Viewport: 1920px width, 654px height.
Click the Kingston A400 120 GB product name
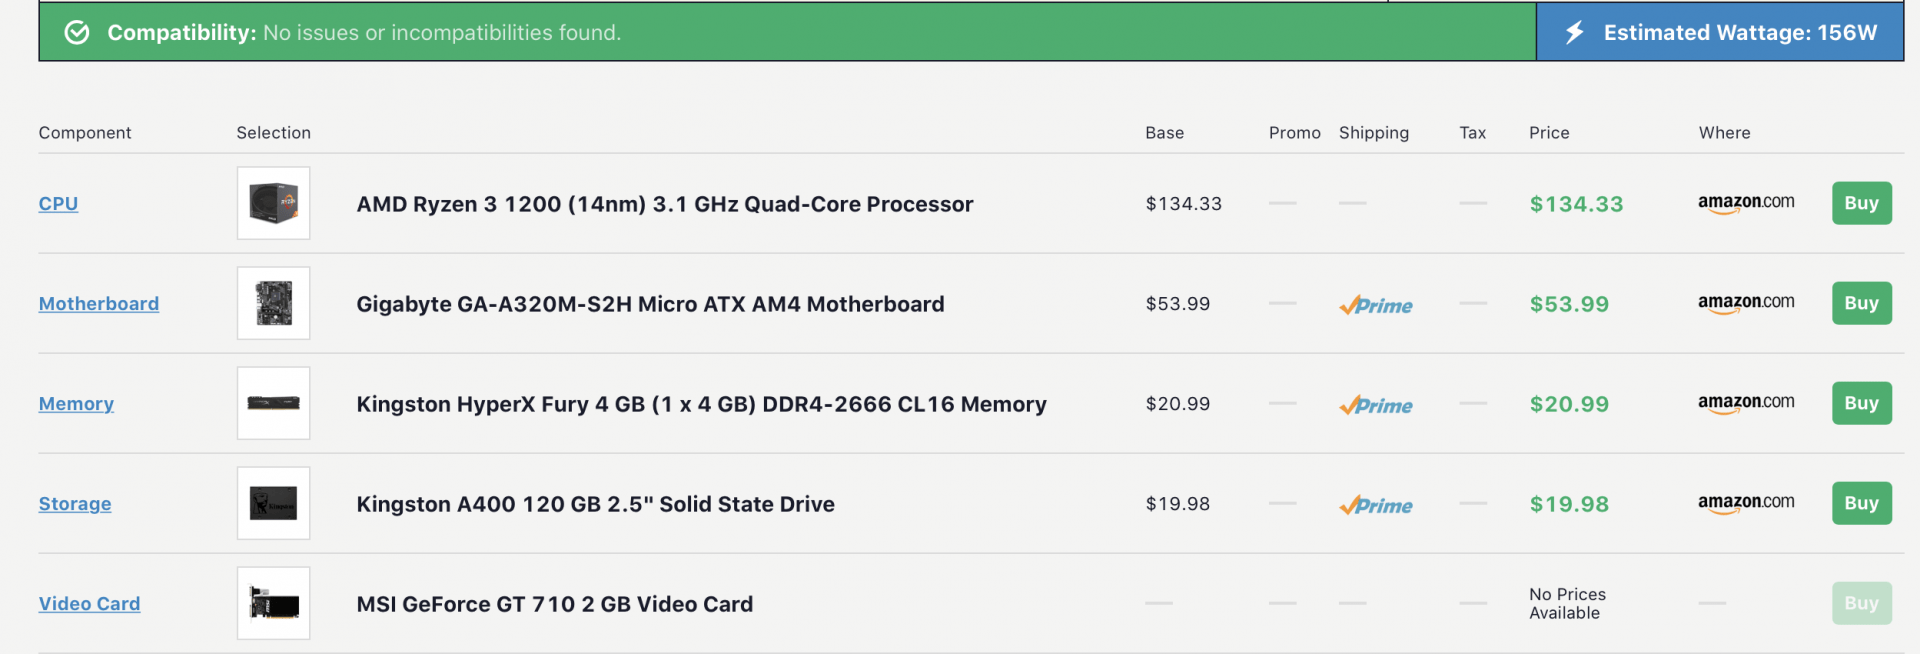coord(595,504)
